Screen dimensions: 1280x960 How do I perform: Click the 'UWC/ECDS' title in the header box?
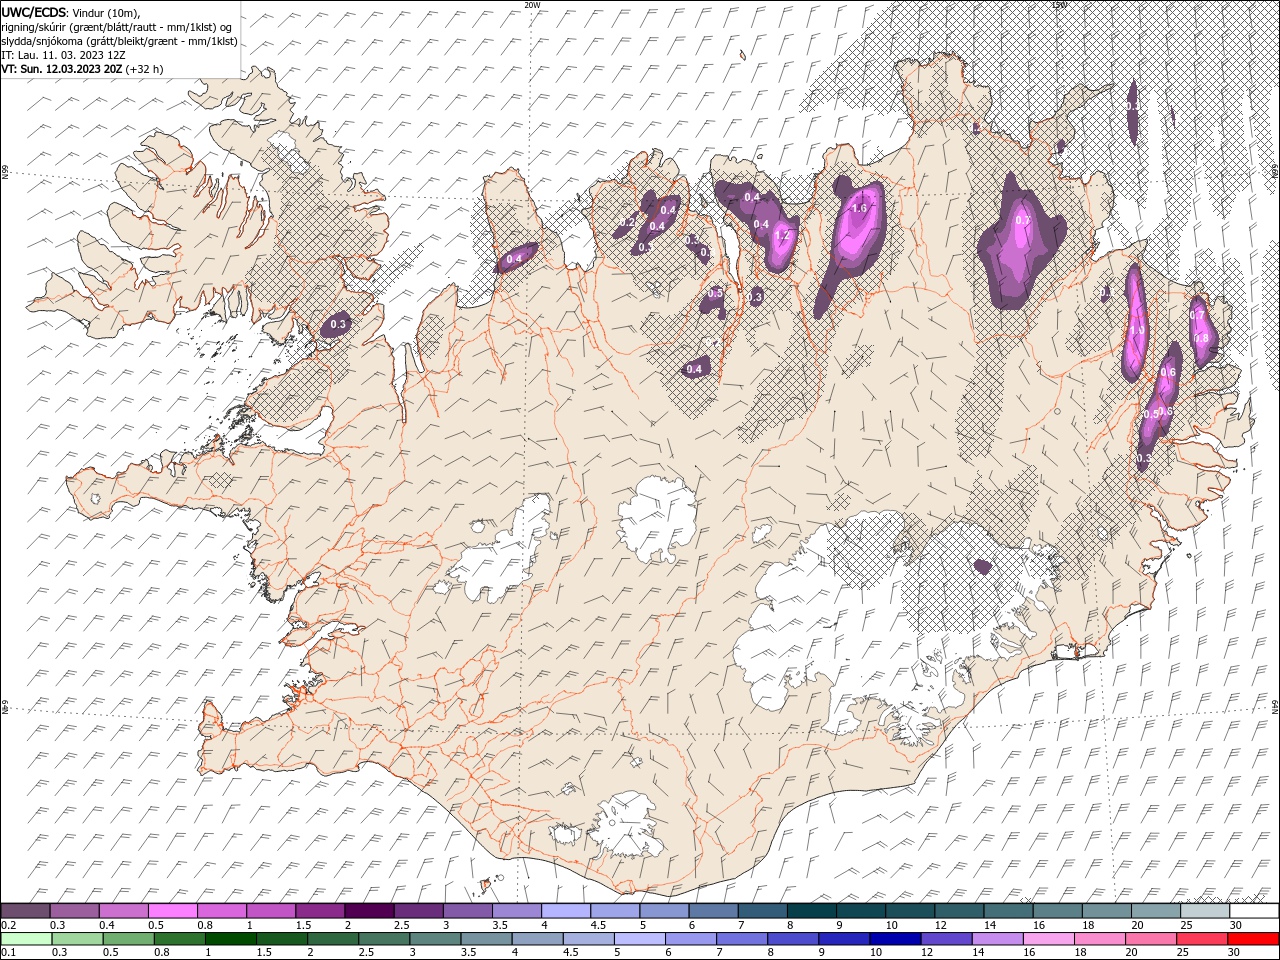(34, 11)
